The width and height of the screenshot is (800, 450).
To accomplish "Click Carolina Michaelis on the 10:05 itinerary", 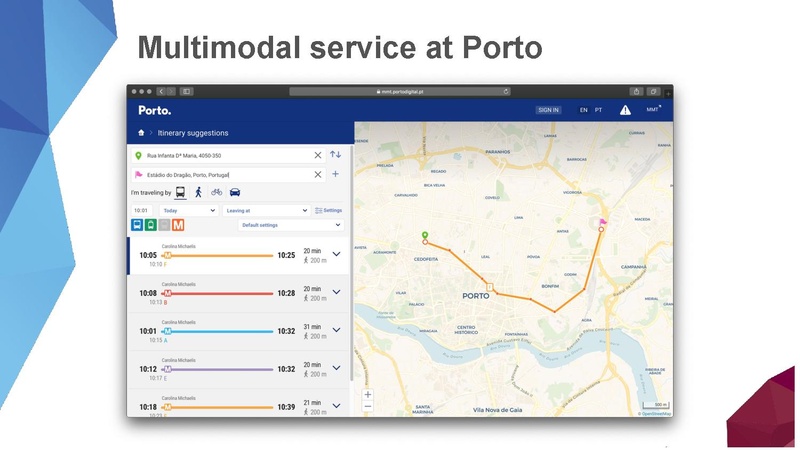I will tap(179, 246).
